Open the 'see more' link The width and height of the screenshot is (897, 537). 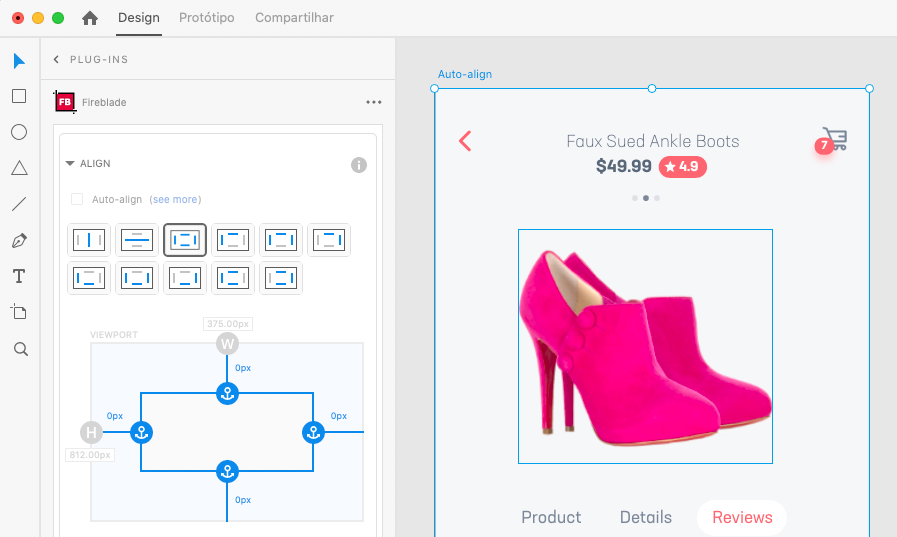coord(176,199)
